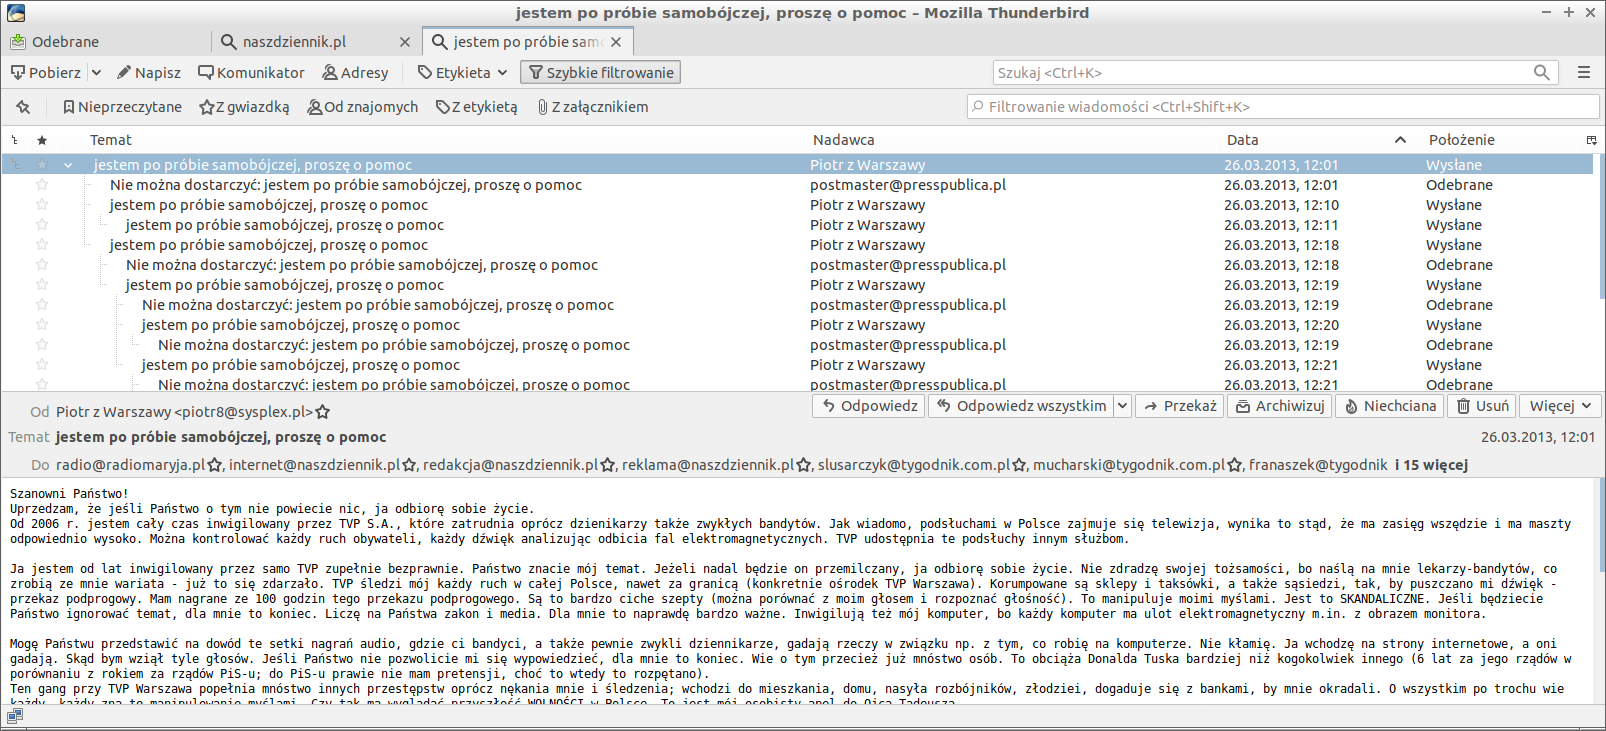Open the Pobierz dropdown arrow
1606x731 pixels.
(96, 73)
